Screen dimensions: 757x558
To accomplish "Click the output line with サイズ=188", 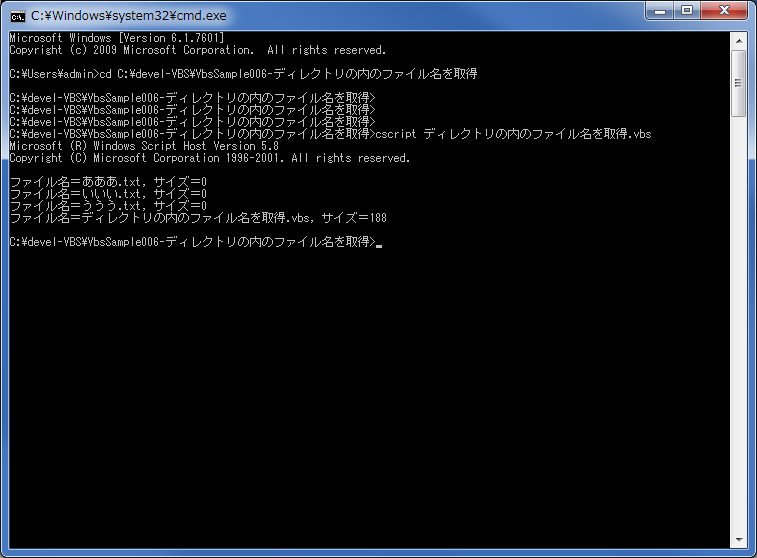I will click(x=198, y=218).
